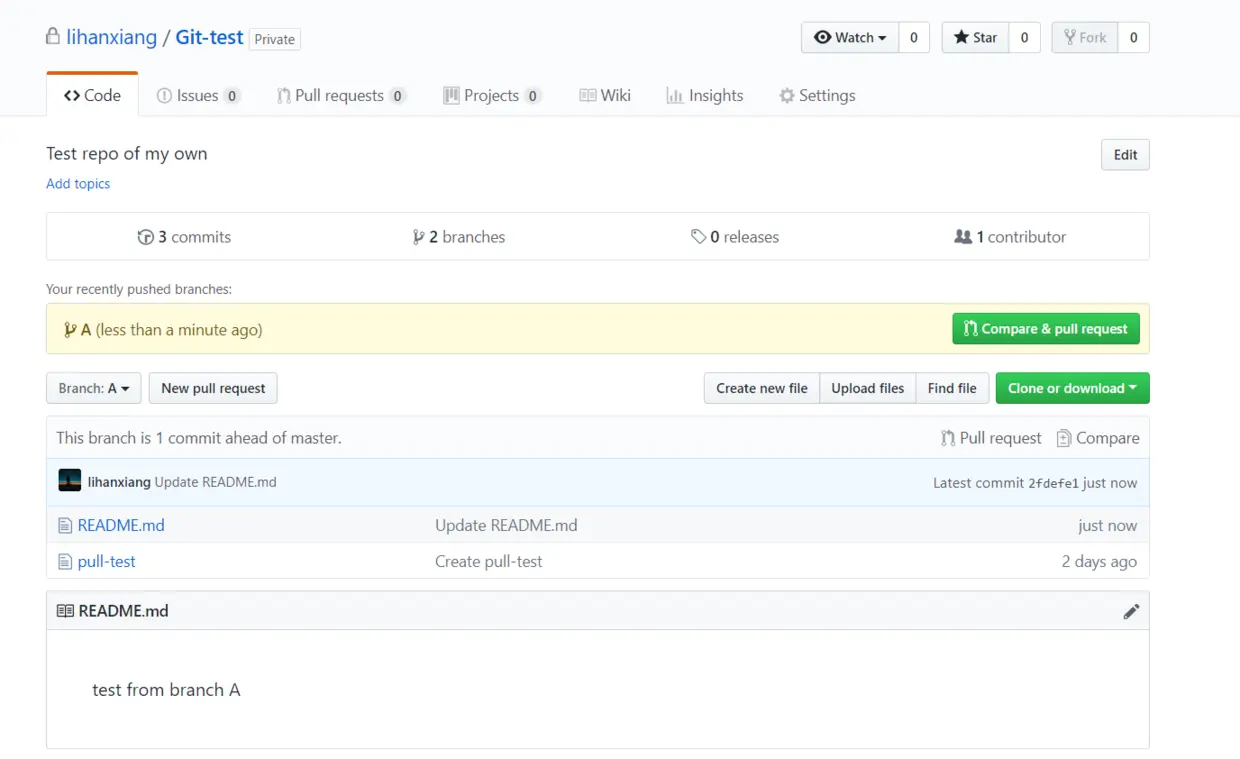Open commit message in README.md row
This screenshot has width=1240, height=759.
[x=506, y=525]
